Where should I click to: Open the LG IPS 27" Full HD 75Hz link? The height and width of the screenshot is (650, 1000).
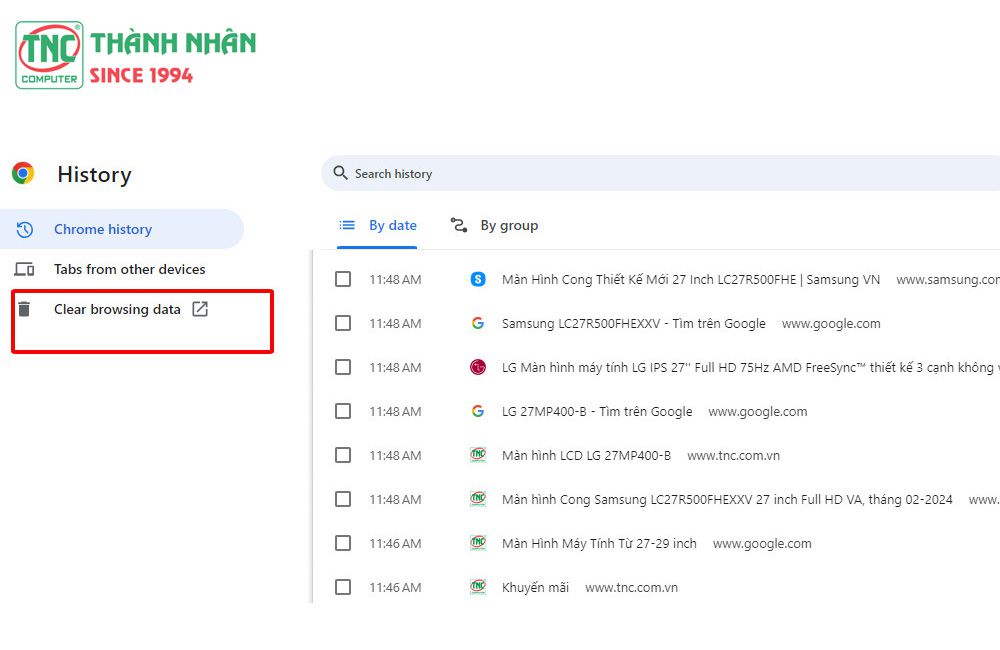(x=751, y=367)
